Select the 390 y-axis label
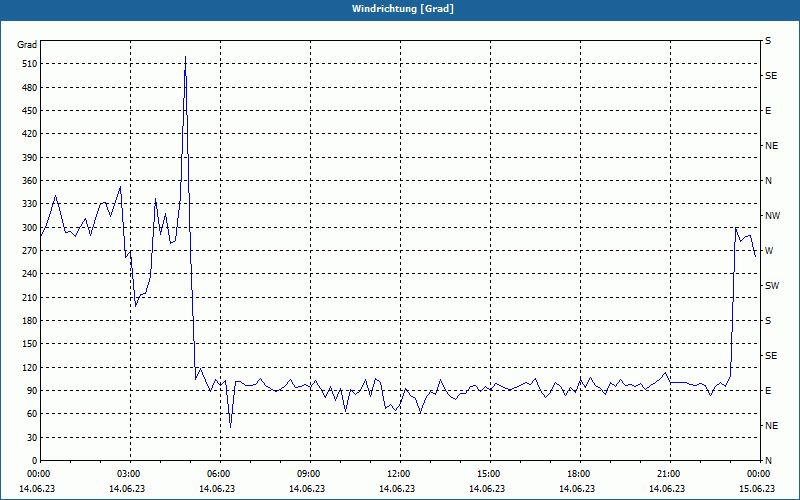The width and height of the screenshot is (800, 500). pos(30,158)
